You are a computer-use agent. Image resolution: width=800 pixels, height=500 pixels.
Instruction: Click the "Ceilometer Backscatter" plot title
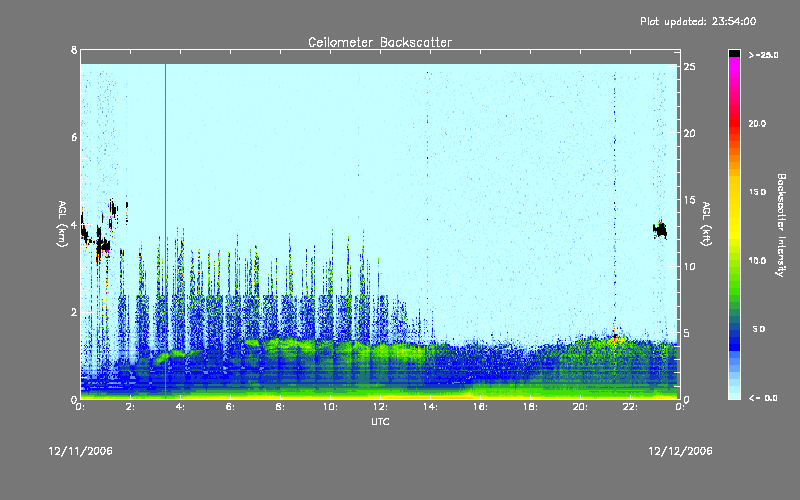(380, 42)
